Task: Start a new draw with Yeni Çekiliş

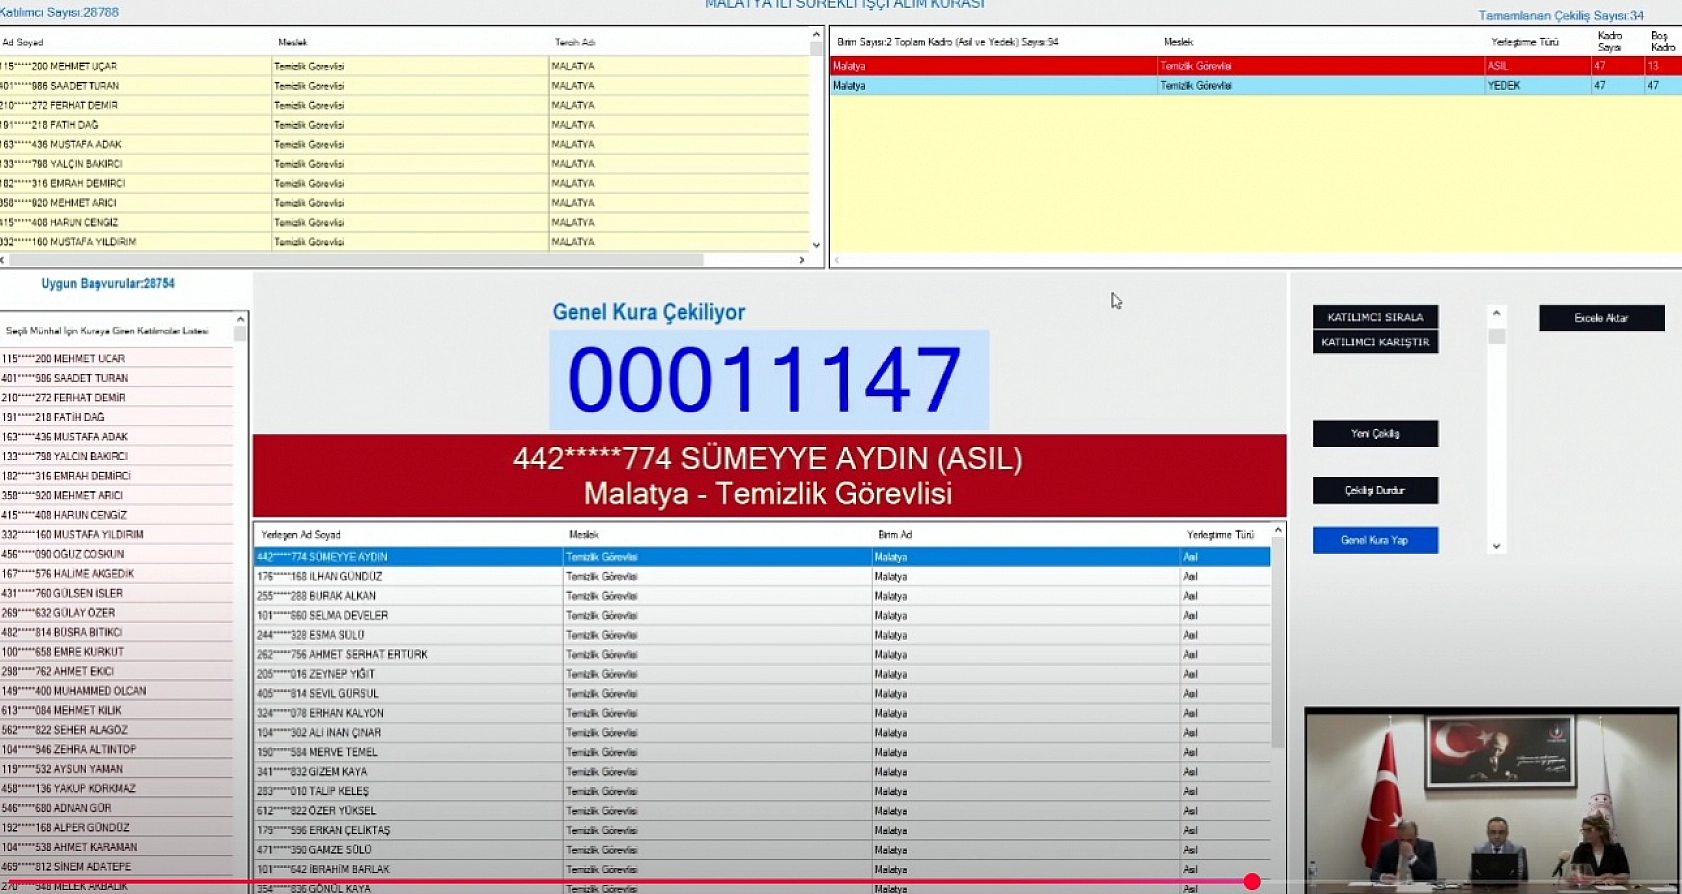Action: 1375,434
